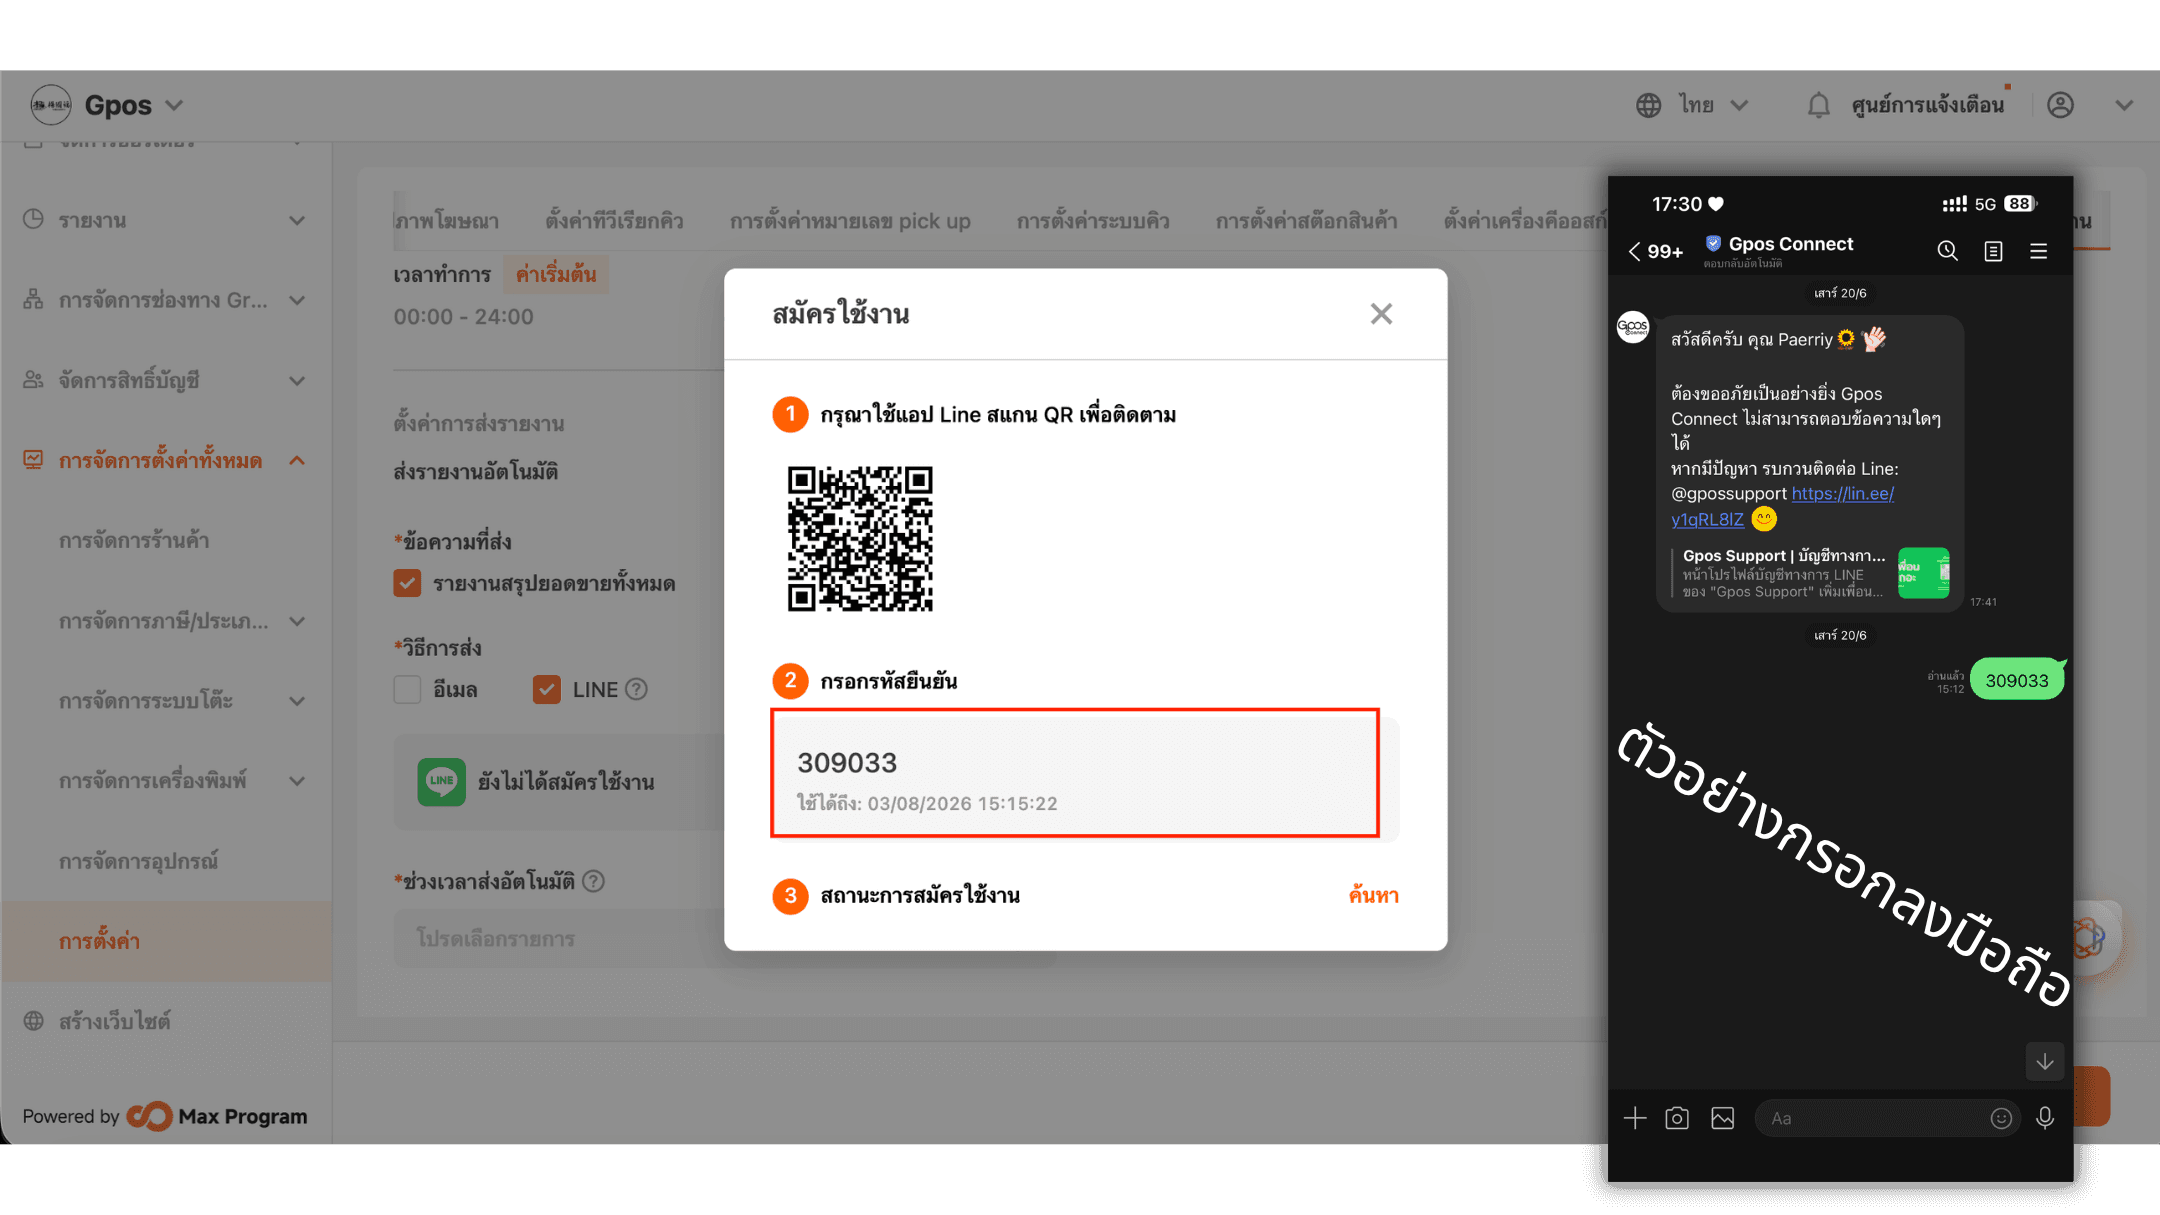This screenshot has height=1215, width=2160.
Task: Click the รายงาน clock icon in sidebar
Action: tap(33, 219)
